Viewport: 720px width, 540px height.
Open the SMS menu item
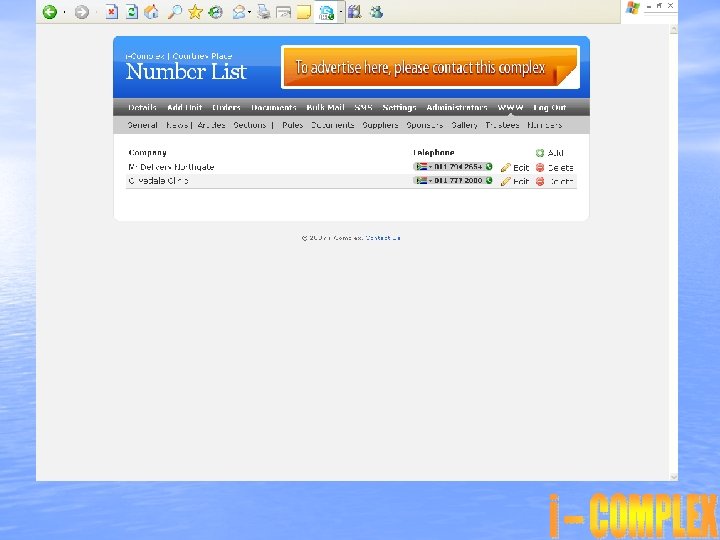point(363,107)
